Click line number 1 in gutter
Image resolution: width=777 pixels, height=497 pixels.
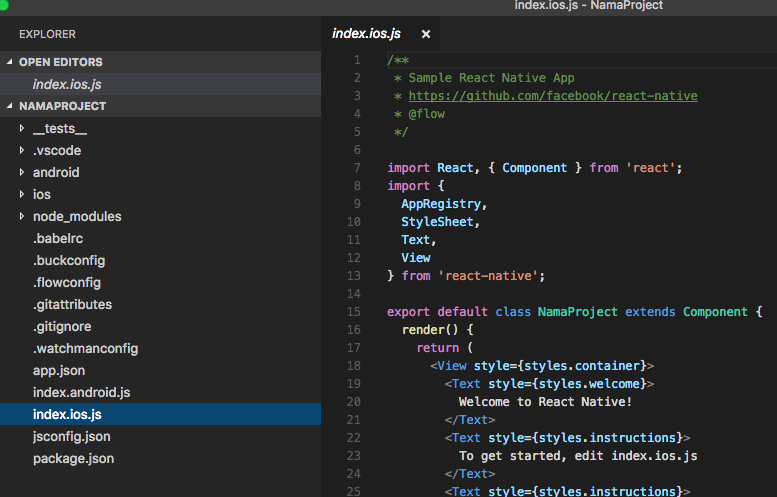(357, 60)
